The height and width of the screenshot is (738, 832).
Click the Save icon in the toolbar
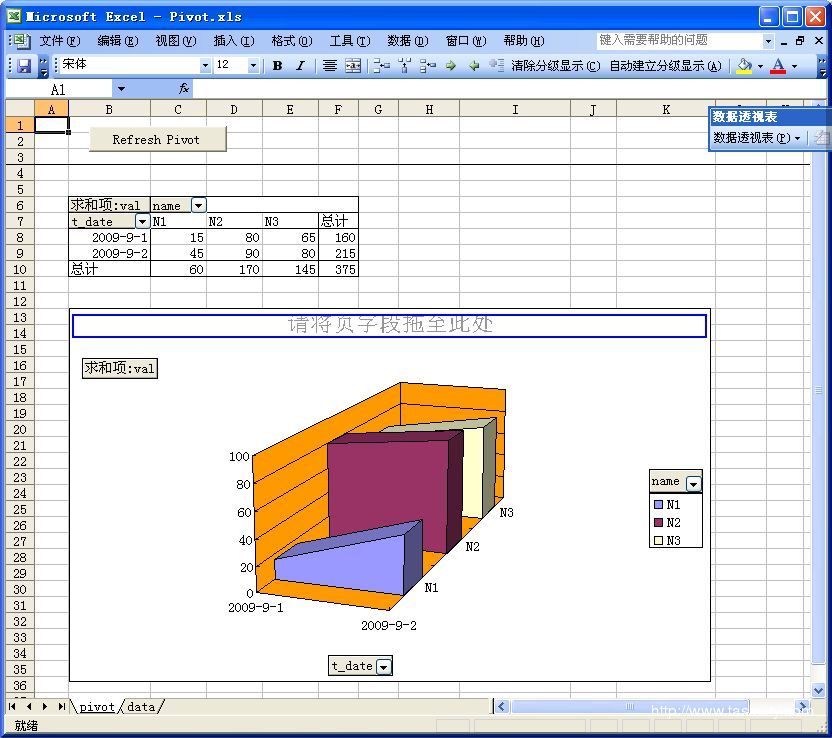pyautogui.click(x=24, y=66)
